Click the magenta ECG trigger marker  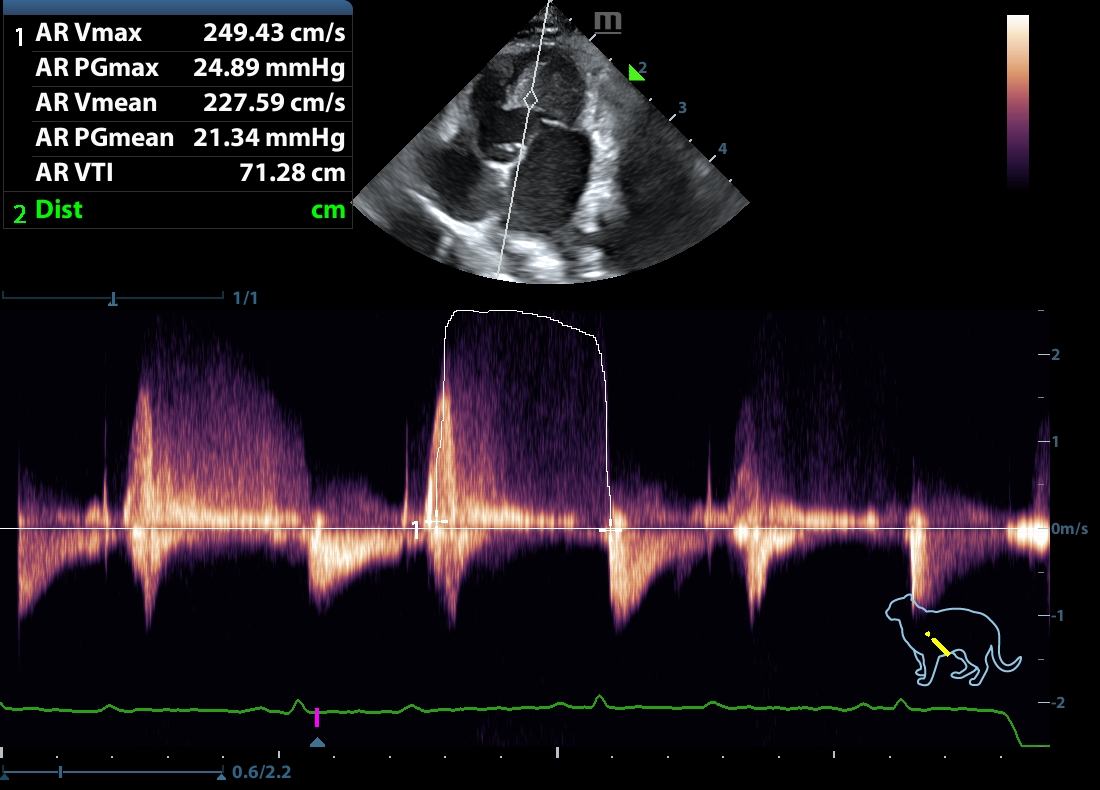[317, 716]
